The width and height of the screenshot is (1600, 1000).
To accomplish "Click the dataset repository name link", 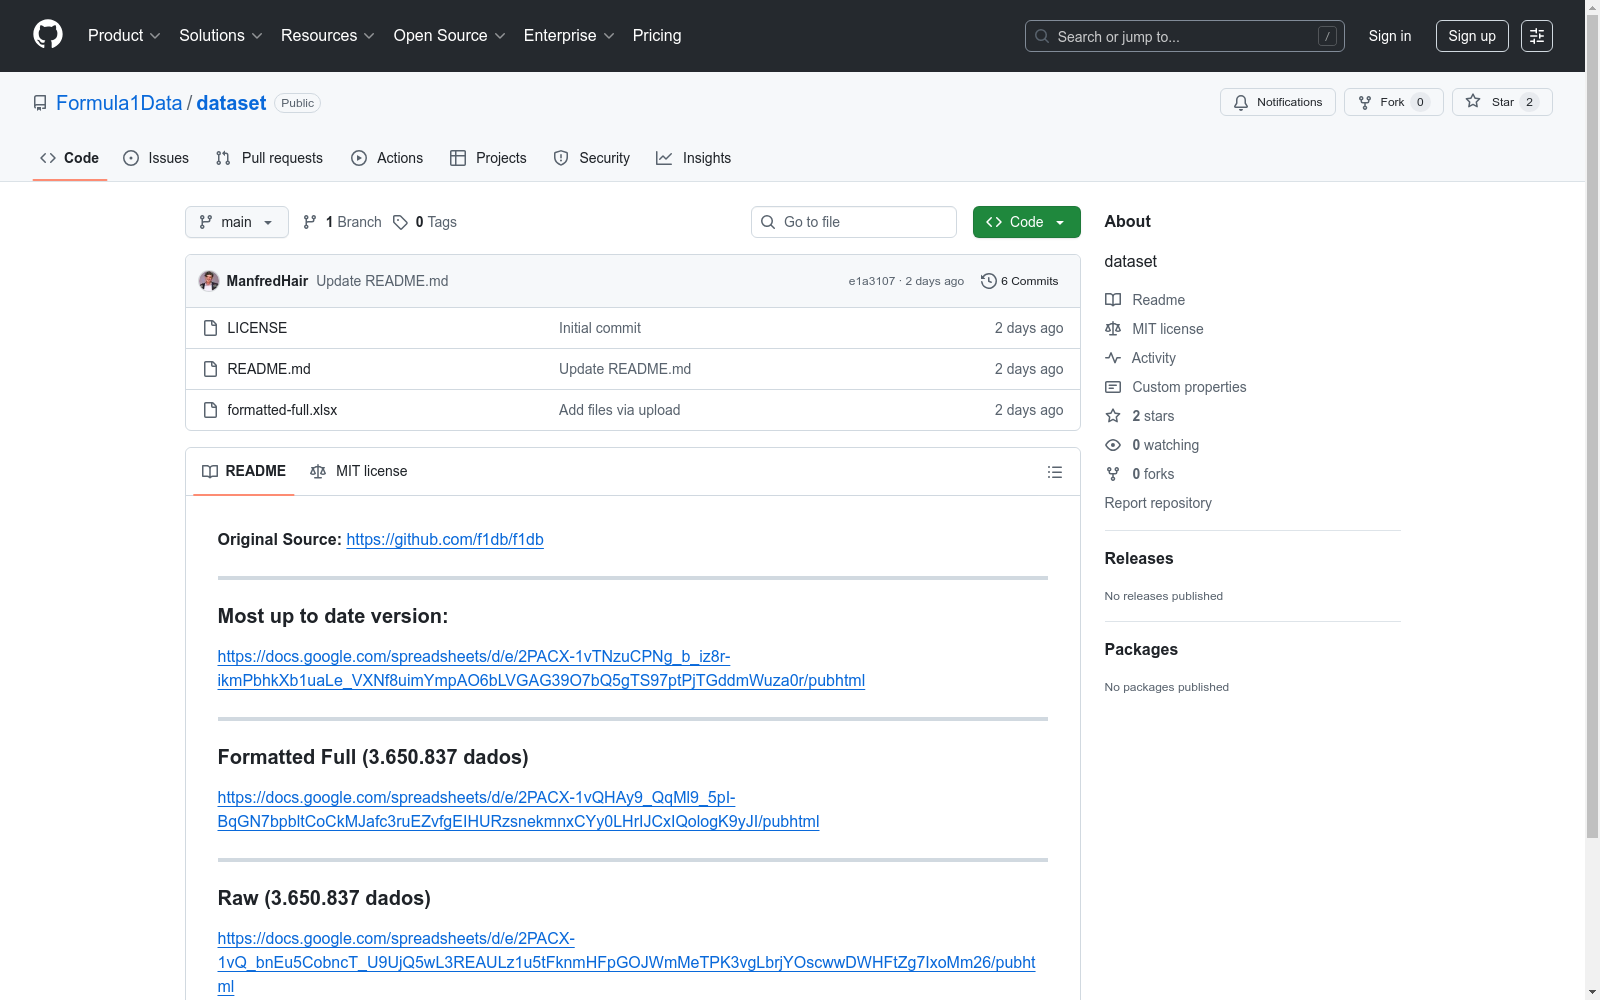I will [x=231, y=103].
